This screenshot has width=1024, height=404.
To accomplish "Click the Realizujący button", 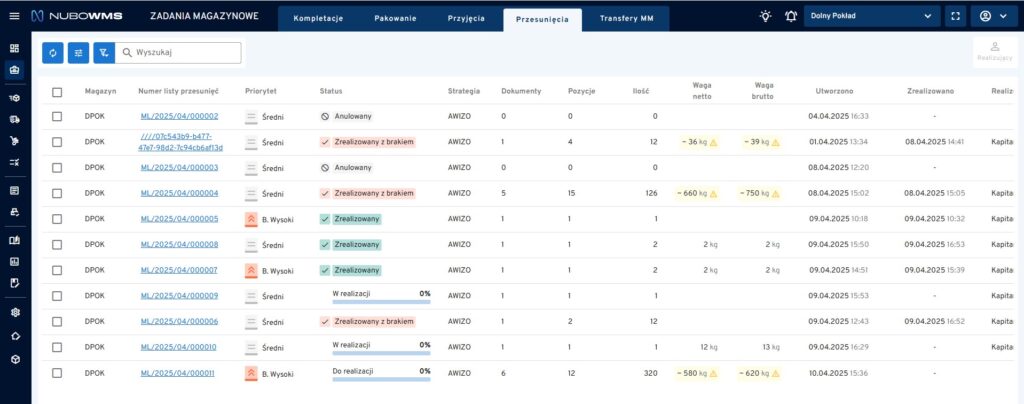I will pos(994,53).
